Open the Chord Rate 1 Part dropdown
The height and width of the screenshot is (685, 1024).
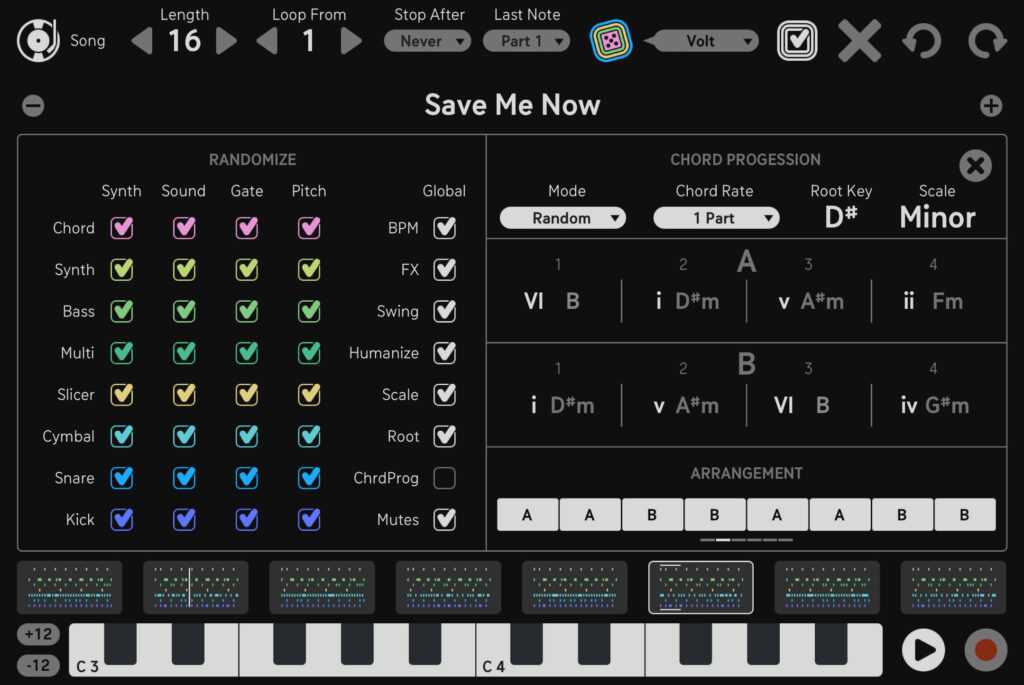pyautogui.click(x=716, y=218)
